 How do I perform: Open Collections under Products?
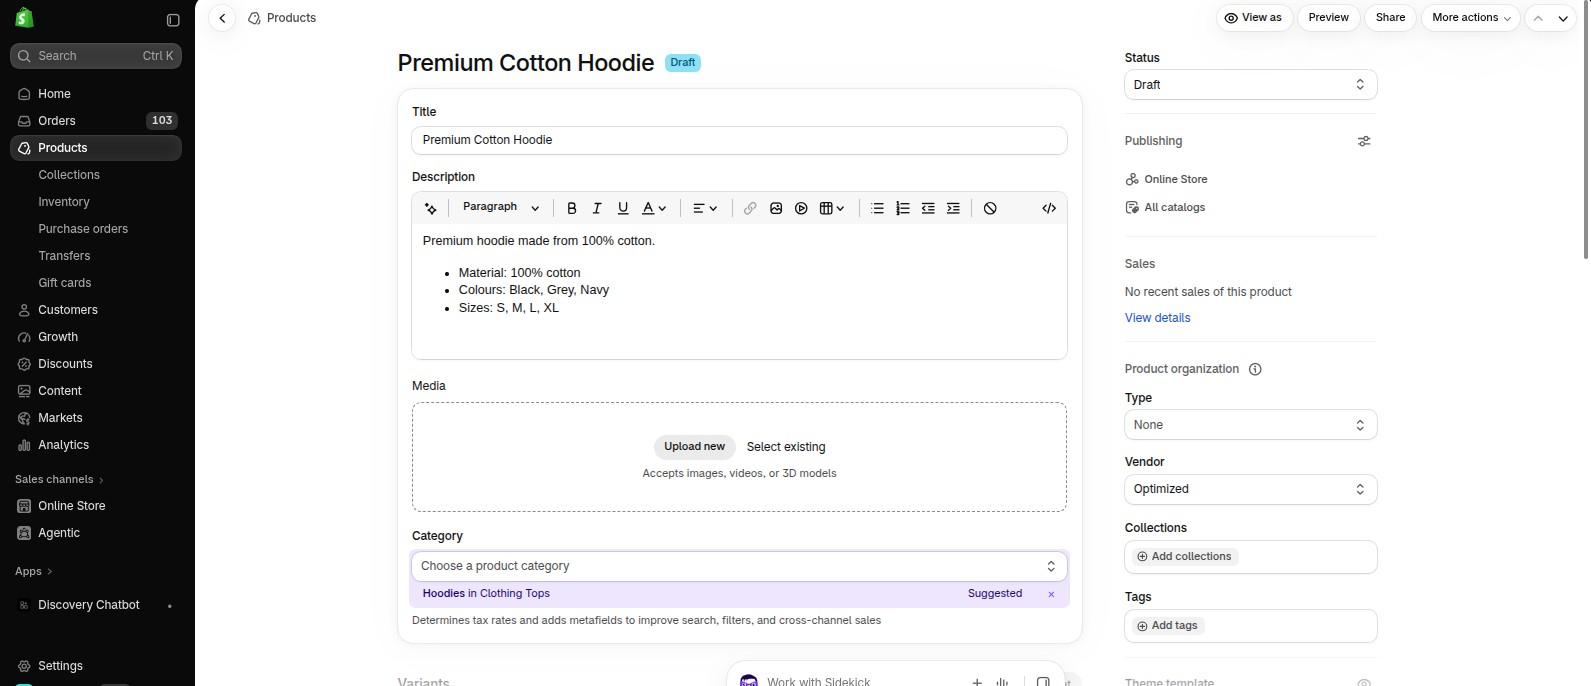pos(69,175)
